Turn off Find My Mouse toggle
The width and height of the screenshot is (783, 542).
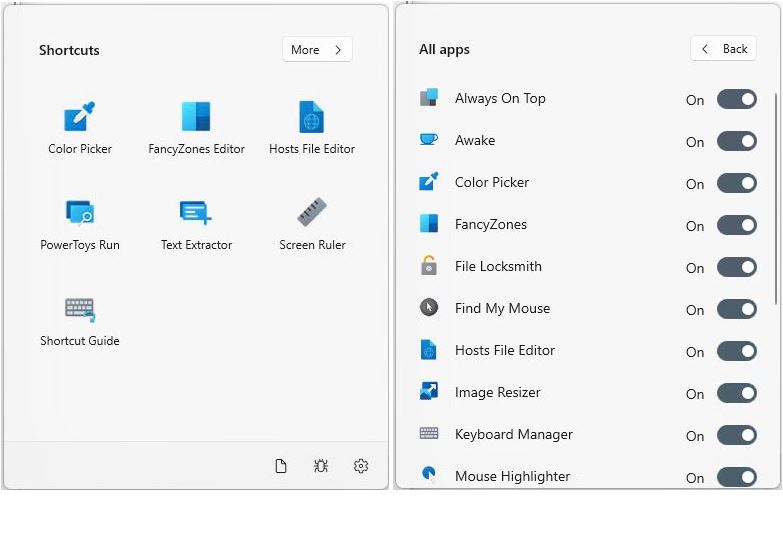(x=737, y=309)
